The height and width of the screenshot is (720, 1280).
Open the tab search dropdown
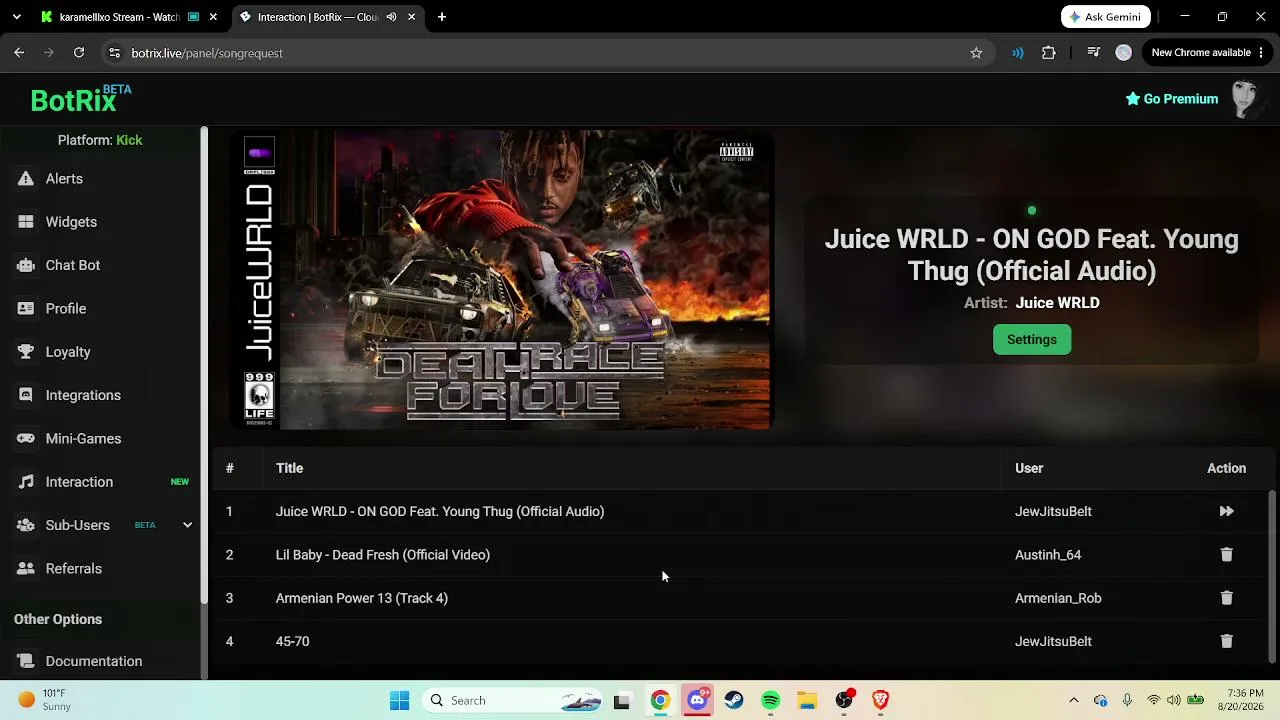tap(16, 17)
